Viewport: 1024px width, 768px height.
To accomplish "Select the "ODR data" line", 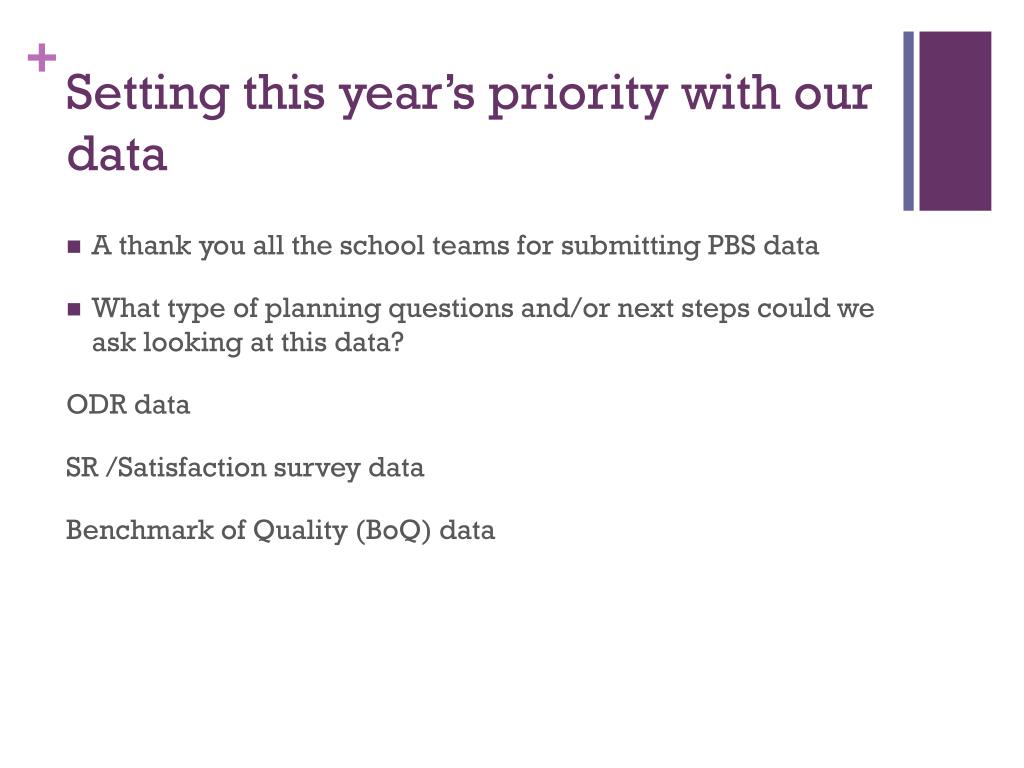I will pyautogui.click(x=128, y=405).
